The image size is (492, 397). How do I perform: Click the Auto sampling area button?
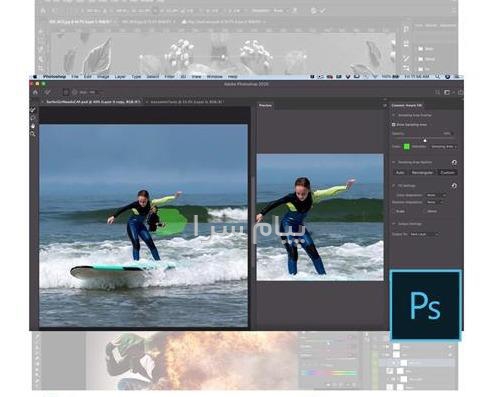tap(400, 172)
